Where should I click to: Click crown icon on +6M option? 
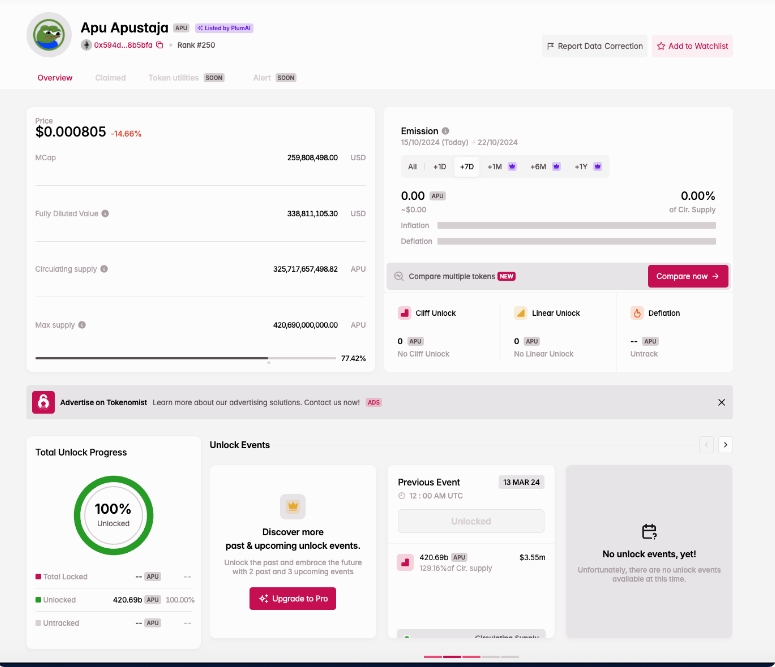(x=556, y=167)
